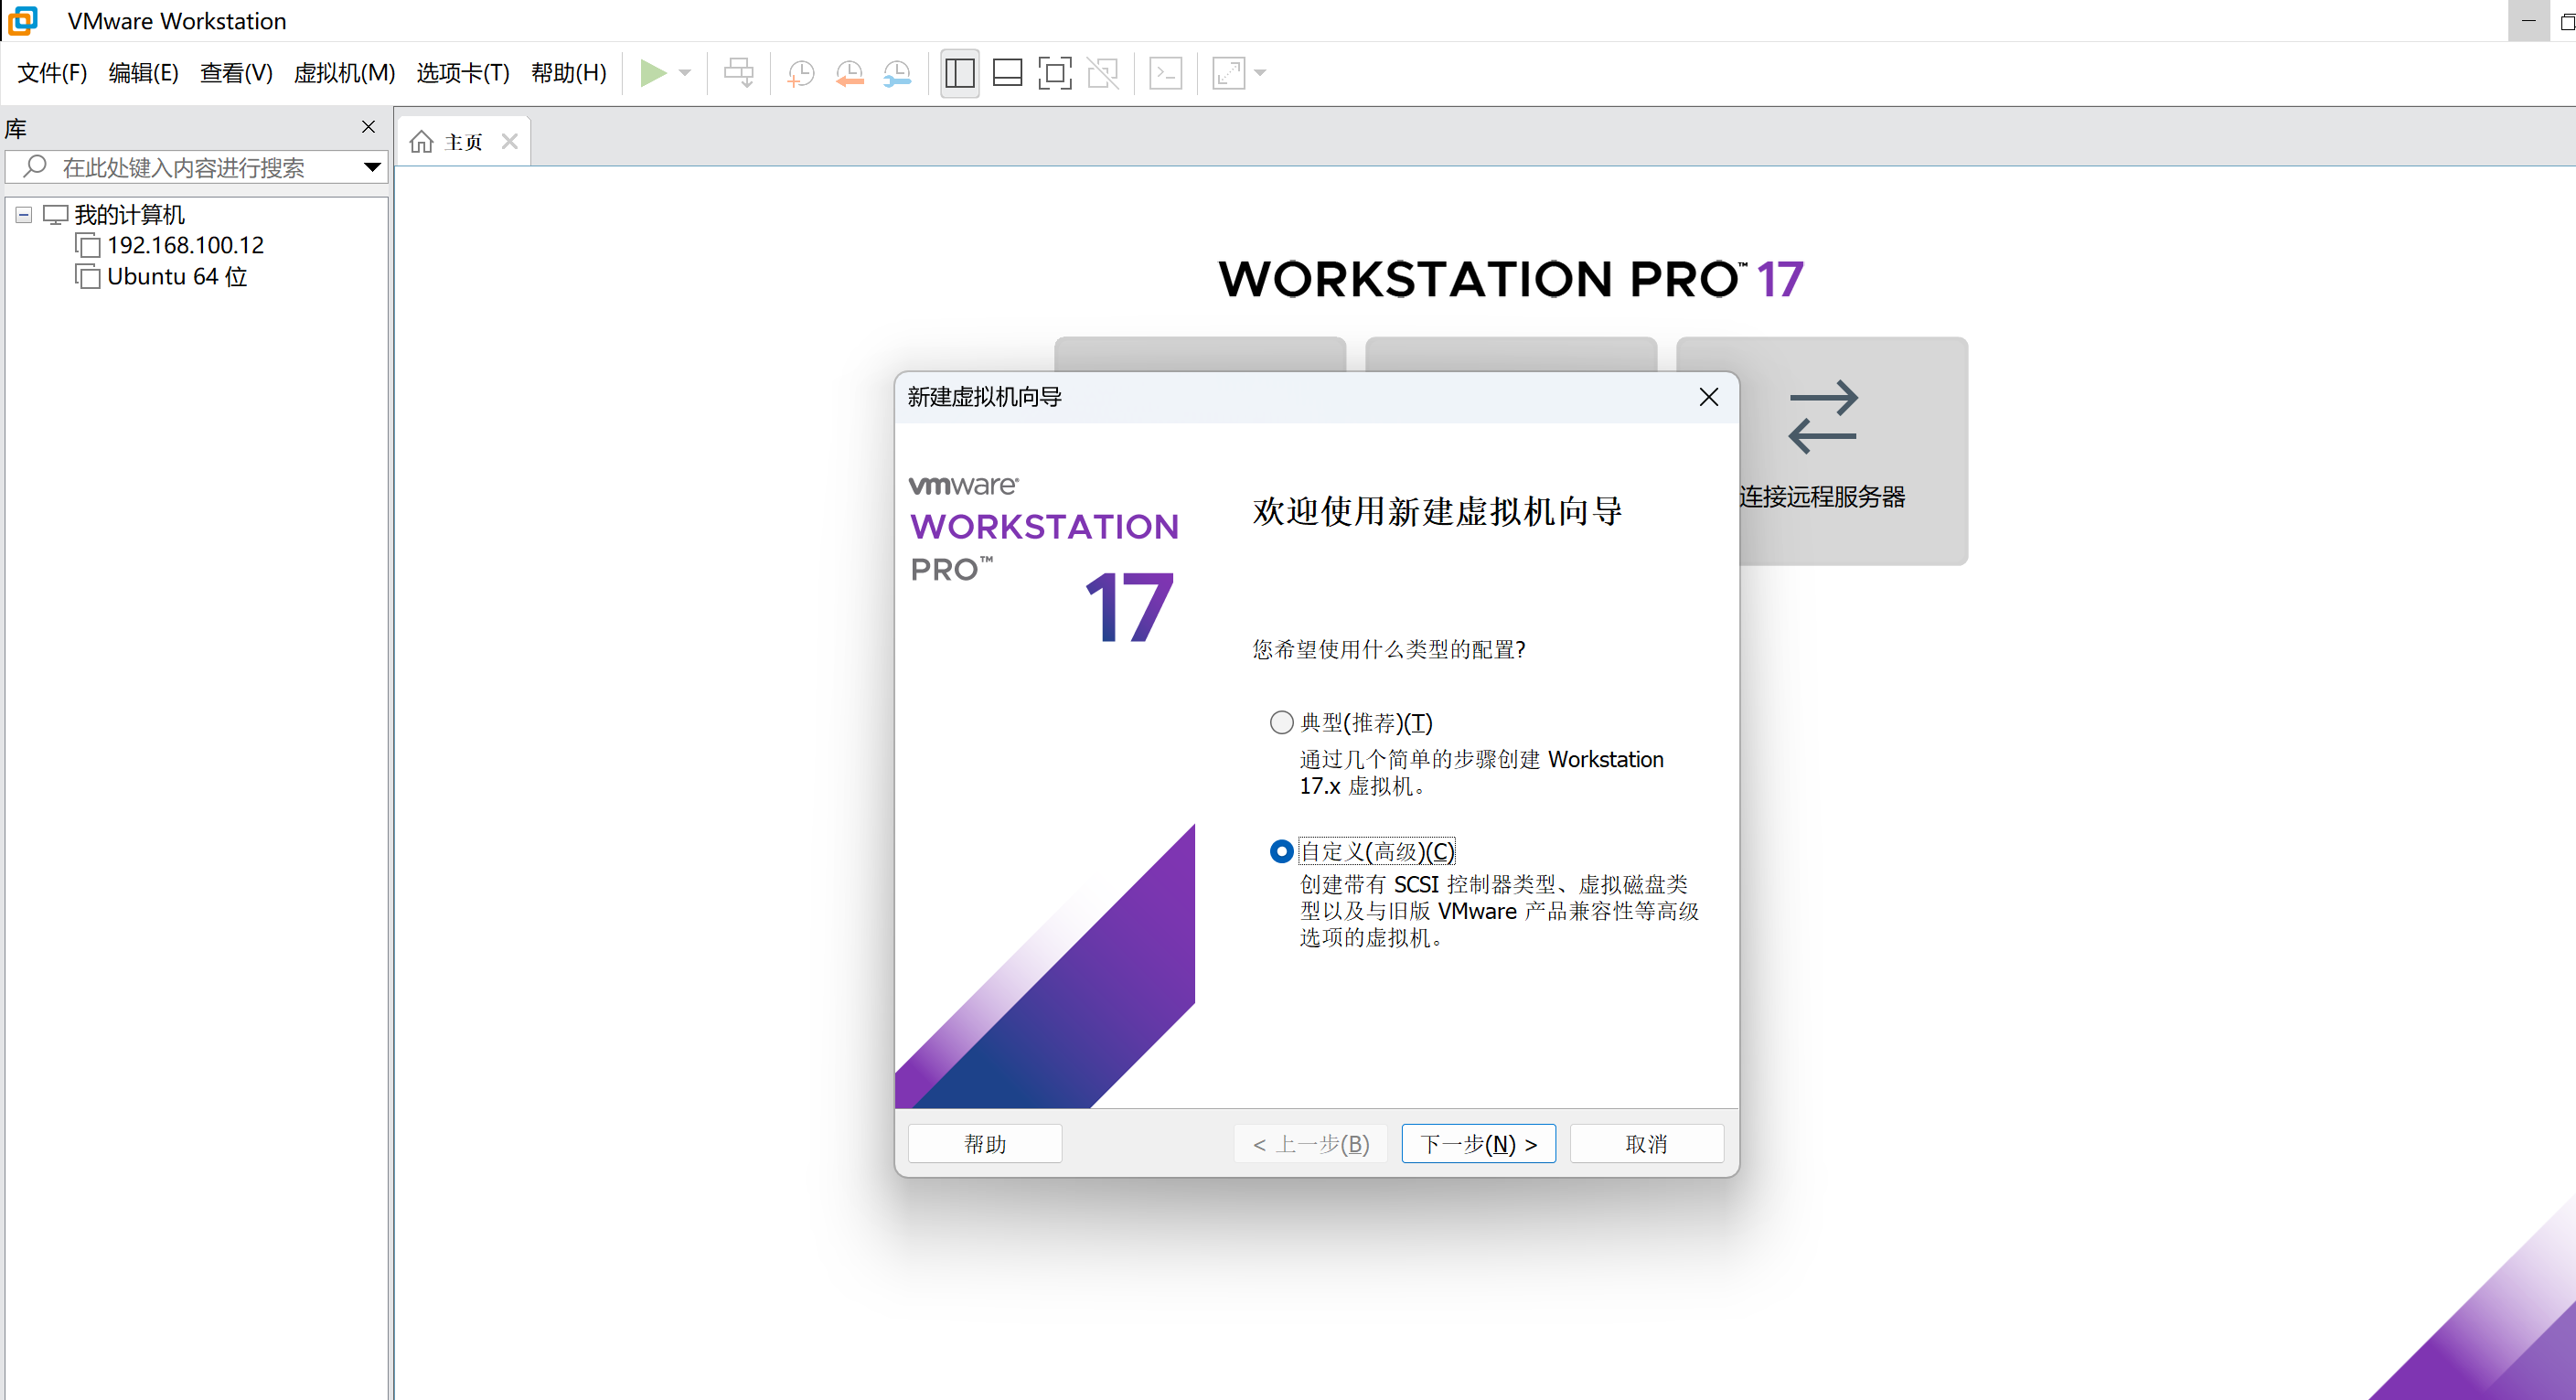The width and height of the screenshot is (2576, 1400).
Task: Click the Unity mode icon
Action: point(1103,73)
